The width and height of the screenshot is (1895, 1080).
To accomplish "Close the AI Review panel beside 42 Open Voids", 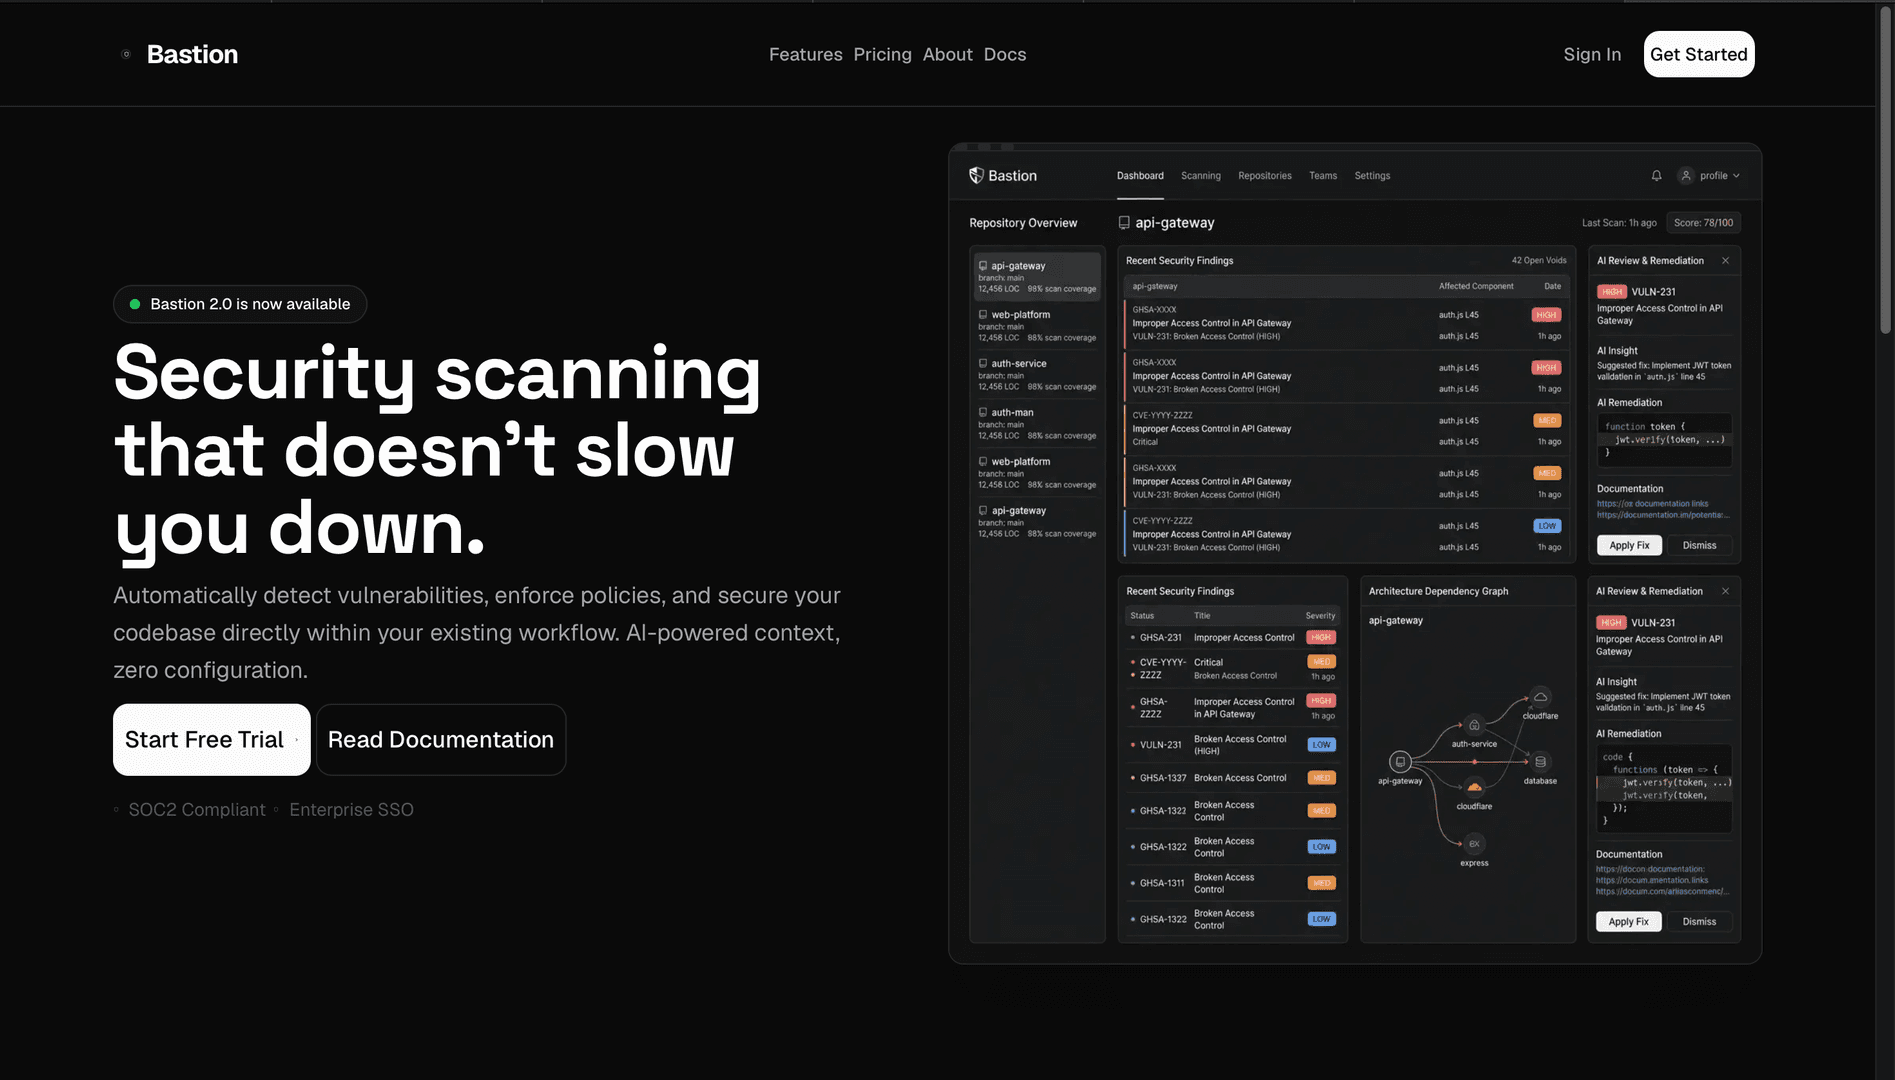I will (1725, 260).
